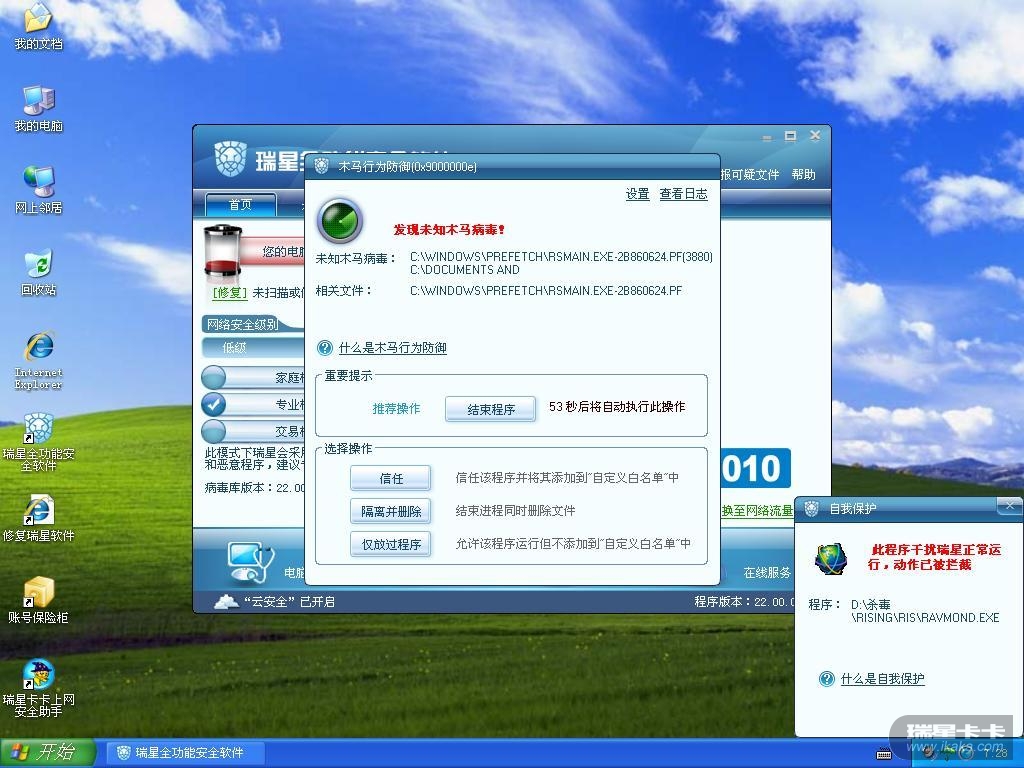Click the [修复] link in Rising window
This screenshot has width=1024, height=768.
230,293
